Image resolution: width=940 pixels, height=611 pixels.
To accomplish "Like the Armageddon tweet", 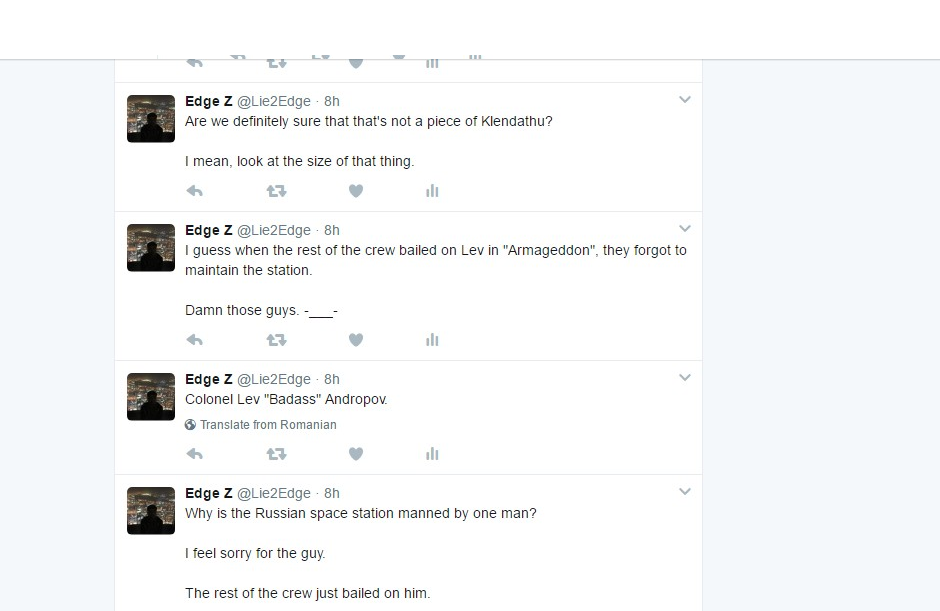I will point(355,340).
